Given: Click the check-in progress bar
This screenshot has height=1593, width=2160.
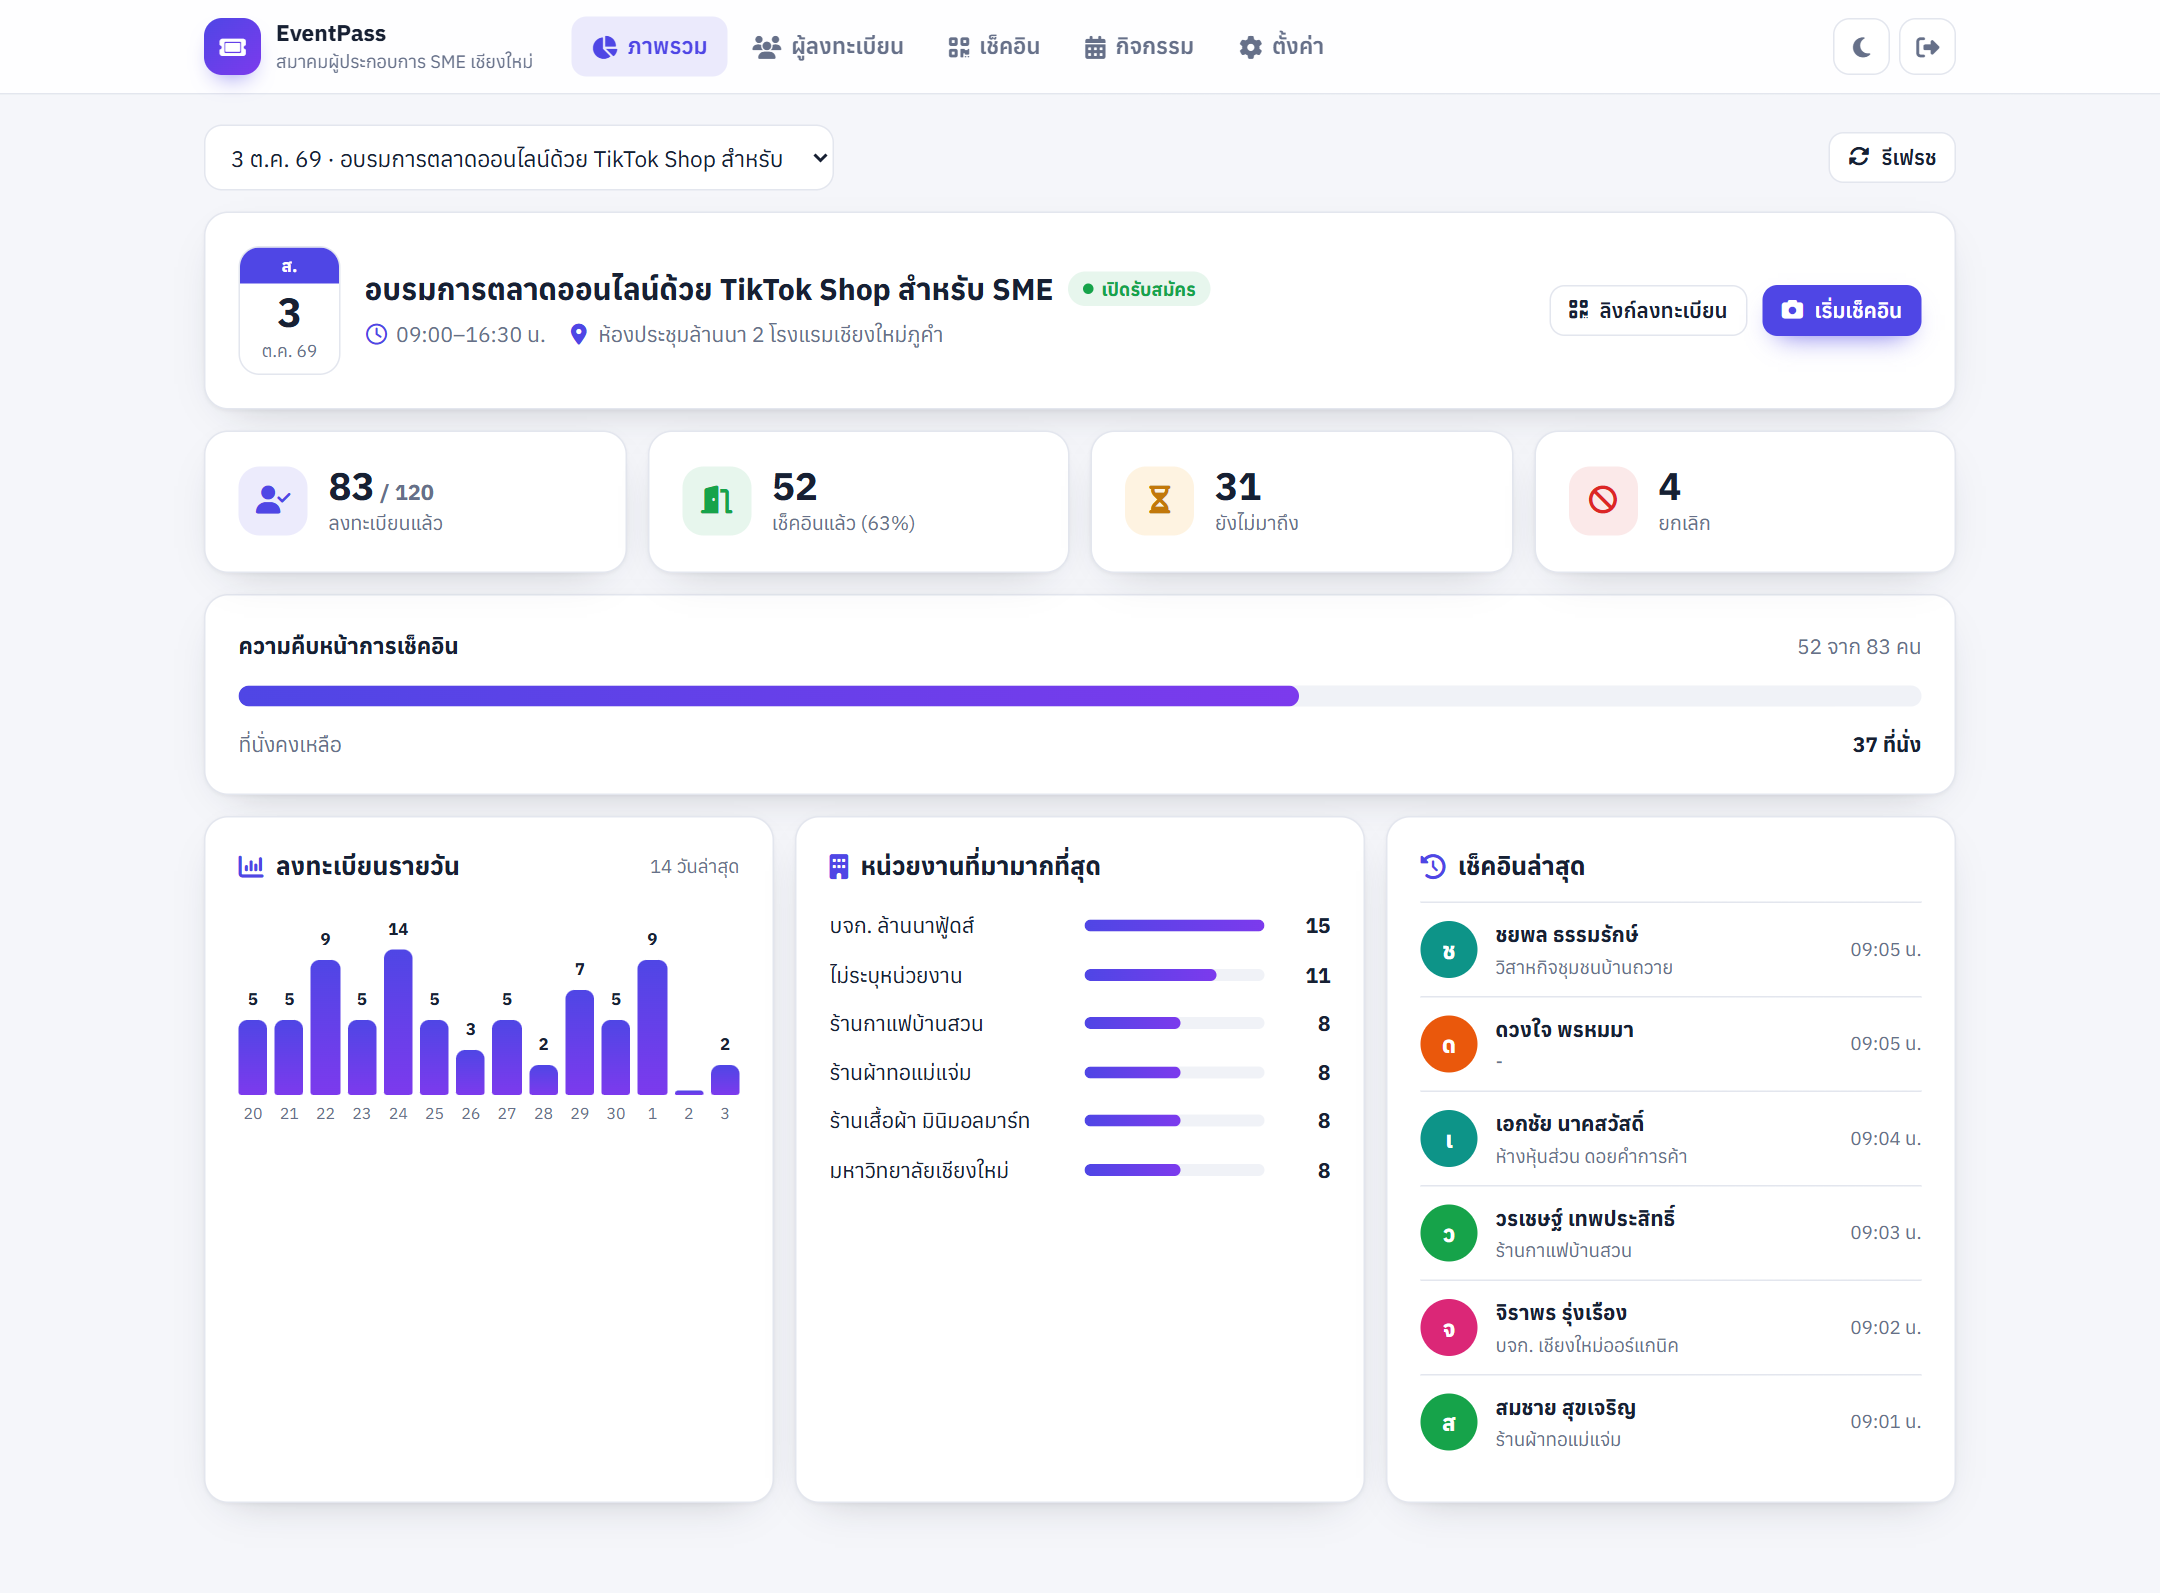Looking at the screenshot, I should coord(1079,696).
